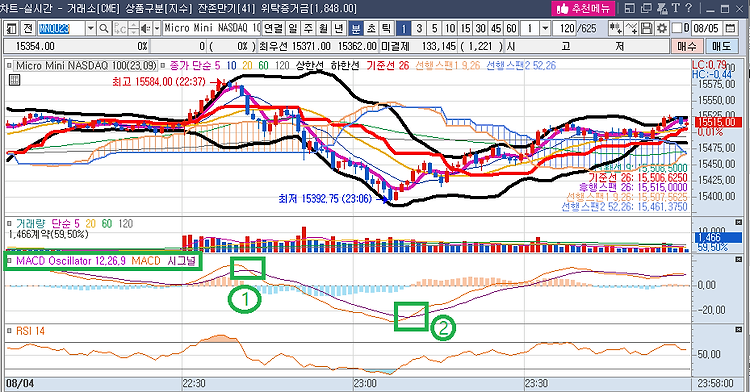Open chart settings gear icon
Image resolution: width=750 pixels, height=392 pixels.
click(x=662, y=29)
